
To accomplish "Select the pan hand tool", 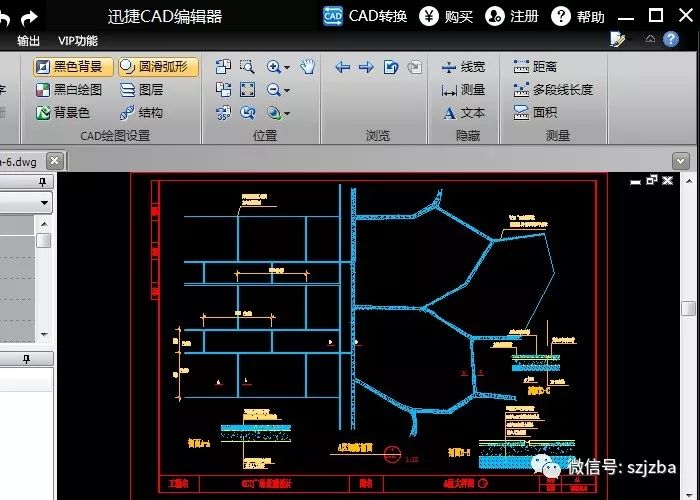I will tap(308, 67).
